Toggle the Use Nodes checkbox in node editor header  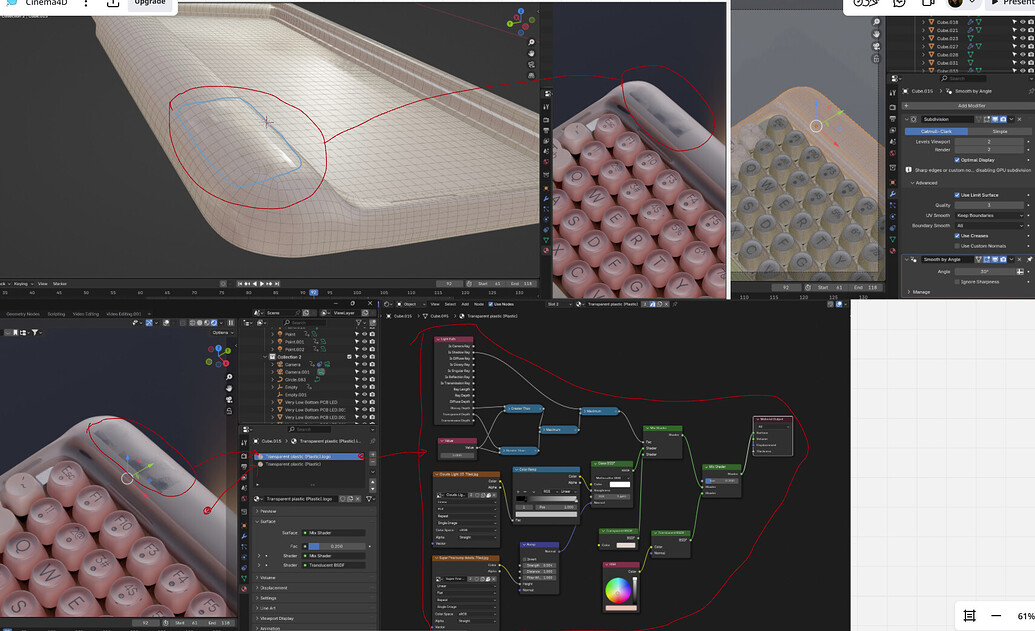coord(490,304)
